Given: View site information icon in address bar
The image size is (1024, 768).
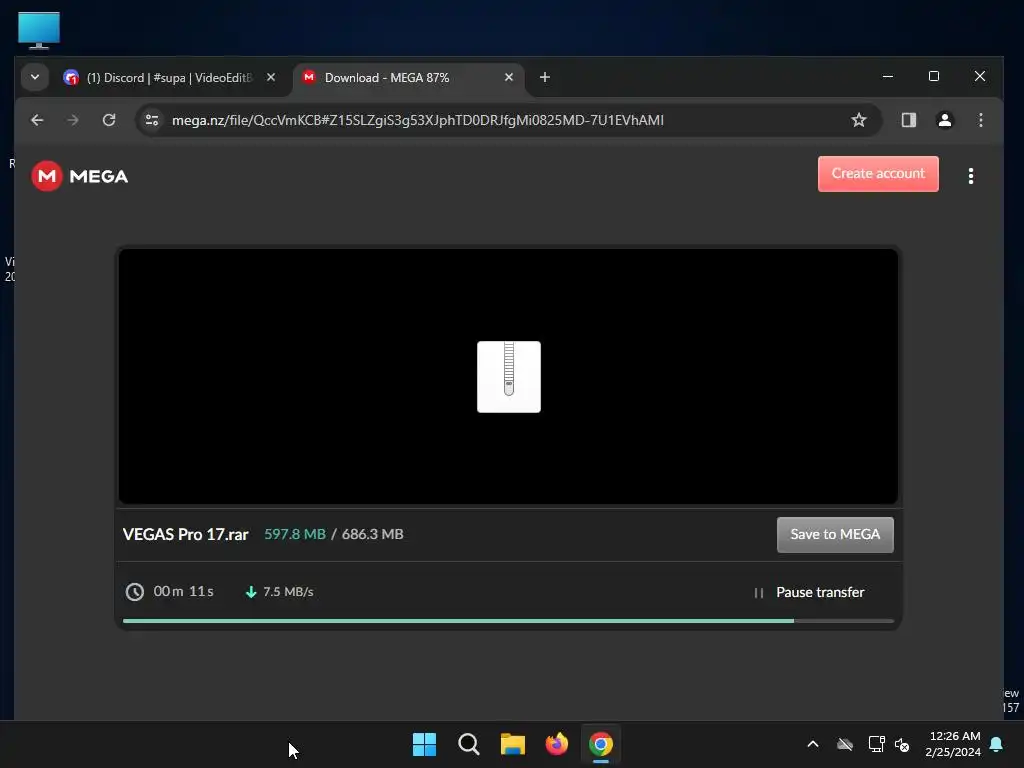Looking at the screenshot, I should (x=152, y=120).
